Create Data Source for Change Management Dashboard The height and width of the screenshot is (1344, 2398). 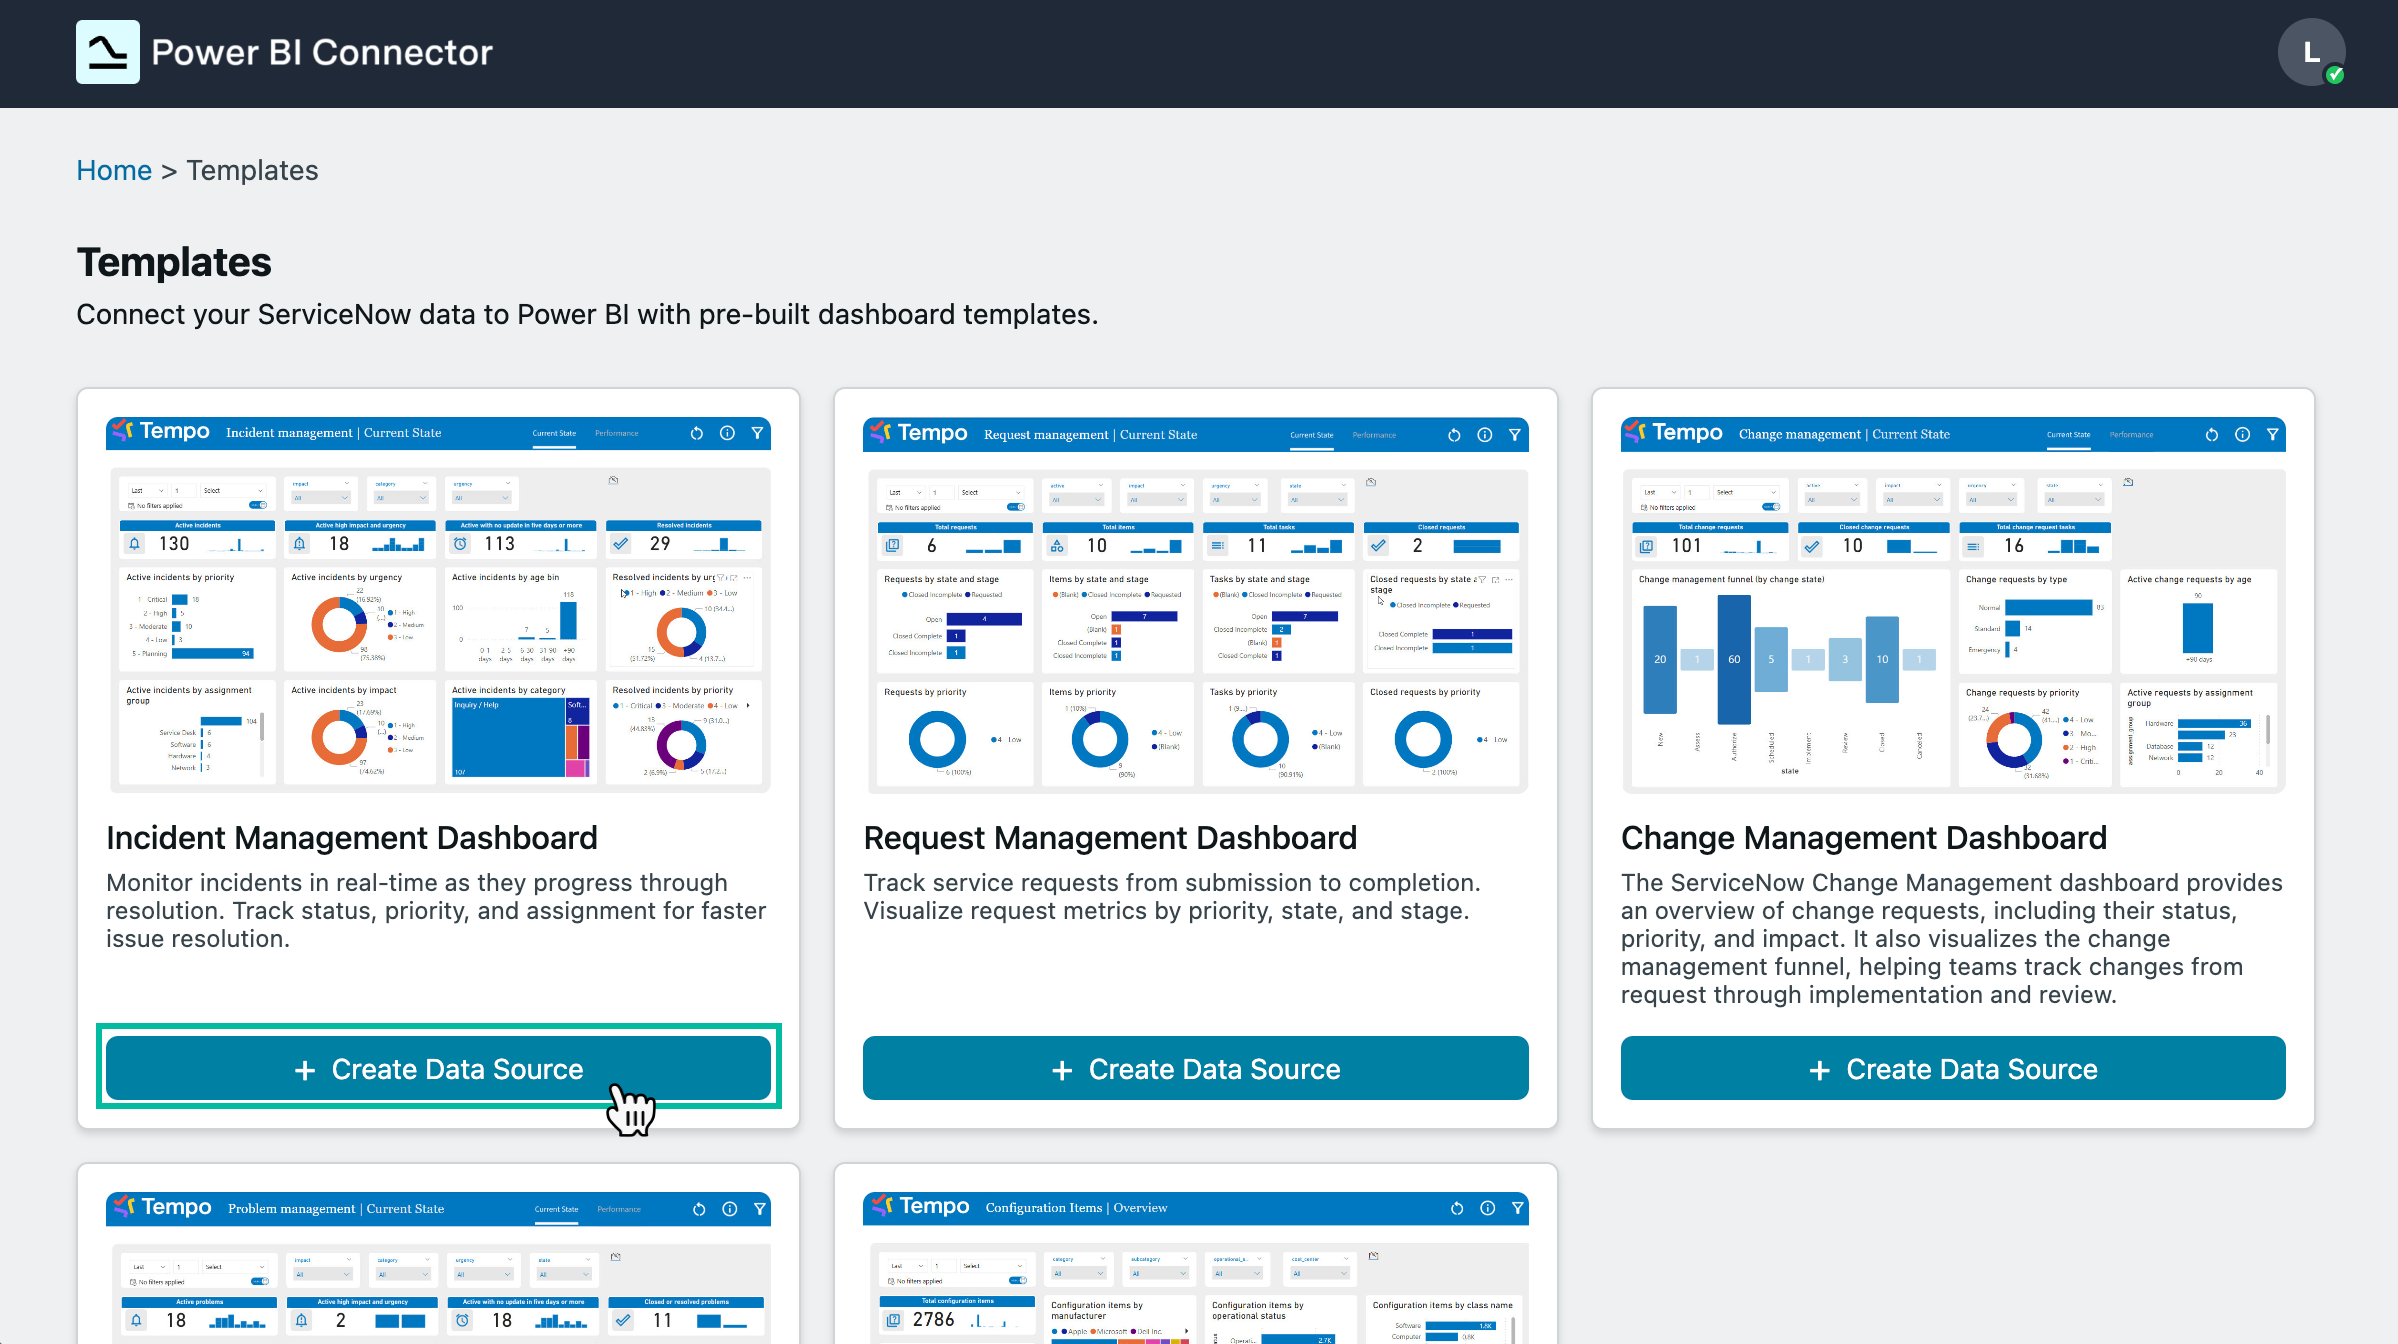(x=1953, y=1068)
